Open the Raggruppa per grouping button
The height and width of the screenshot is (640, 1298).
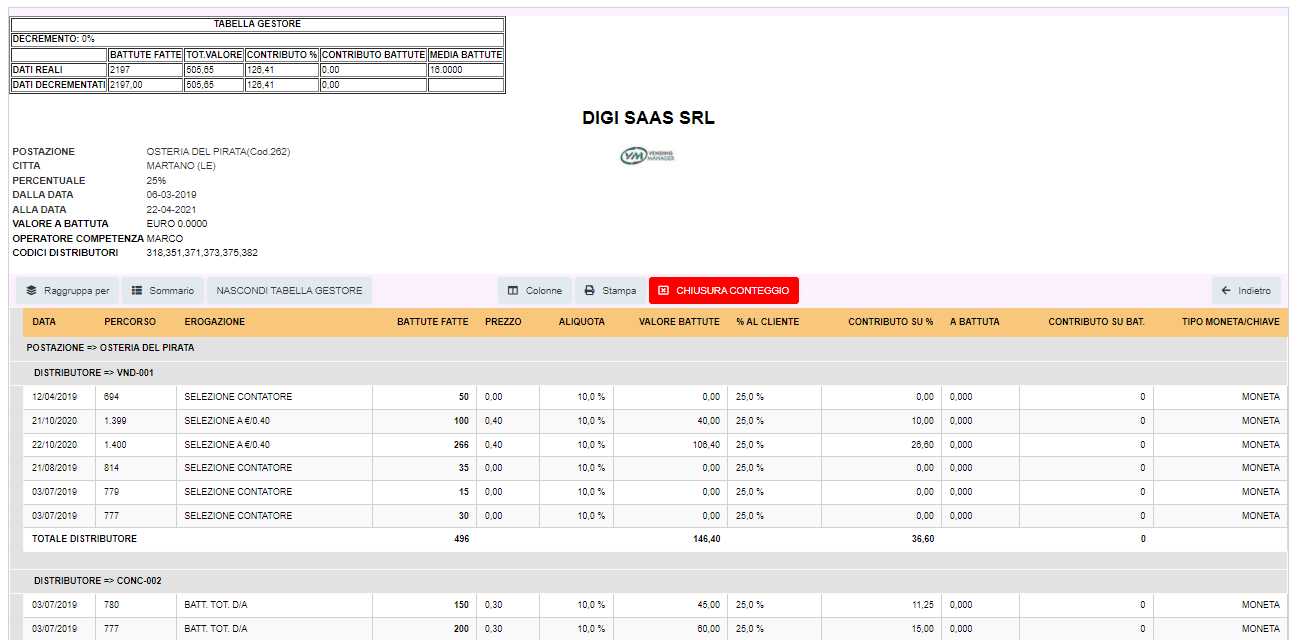pos(68,291)
